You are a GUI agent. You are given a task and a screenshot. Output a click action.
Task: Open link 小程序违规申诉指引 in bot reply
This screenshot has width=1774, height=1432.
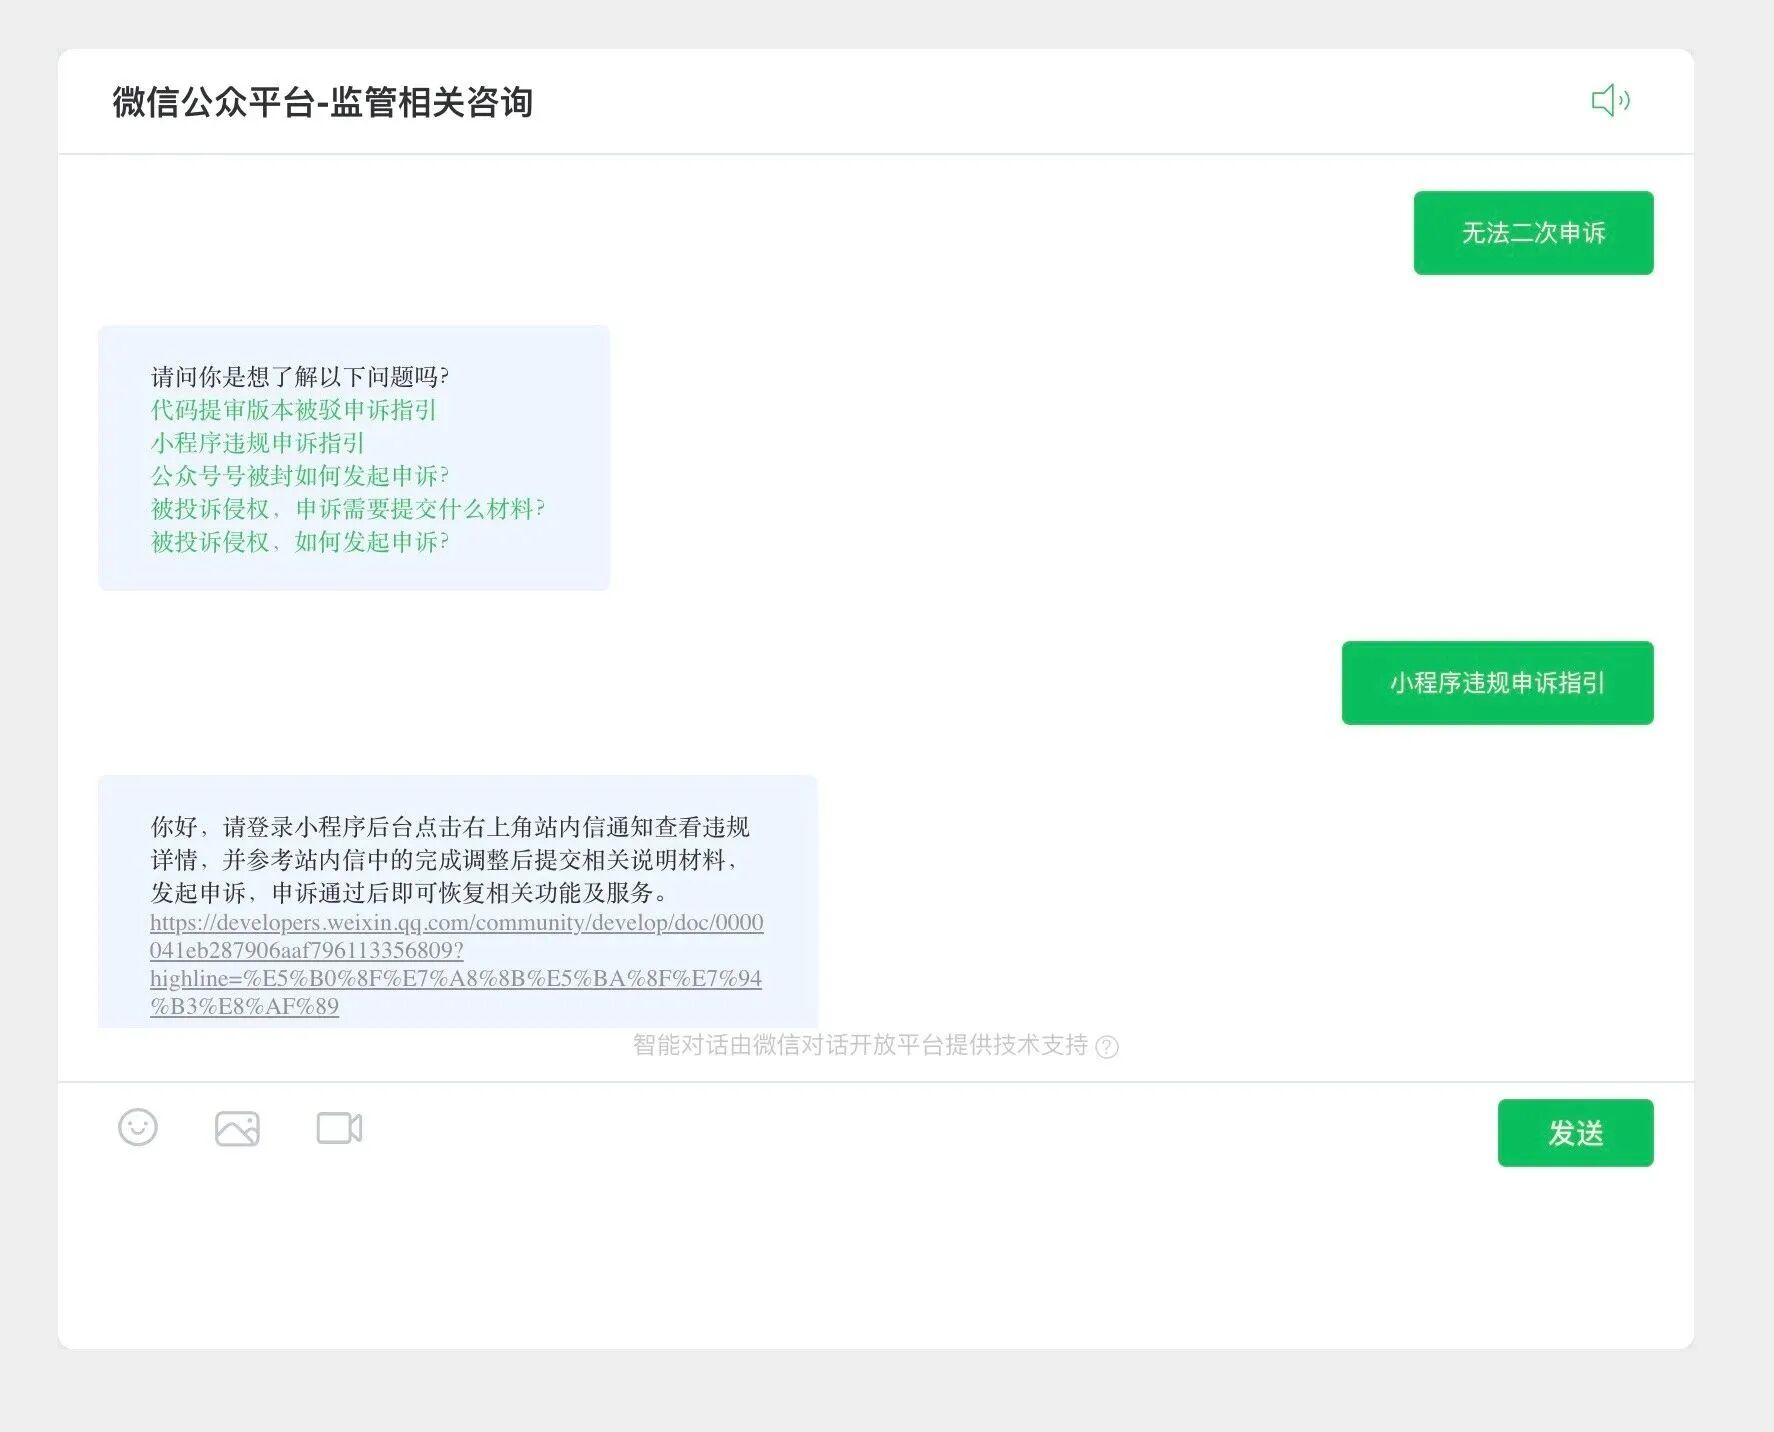[x=257, y=443]
